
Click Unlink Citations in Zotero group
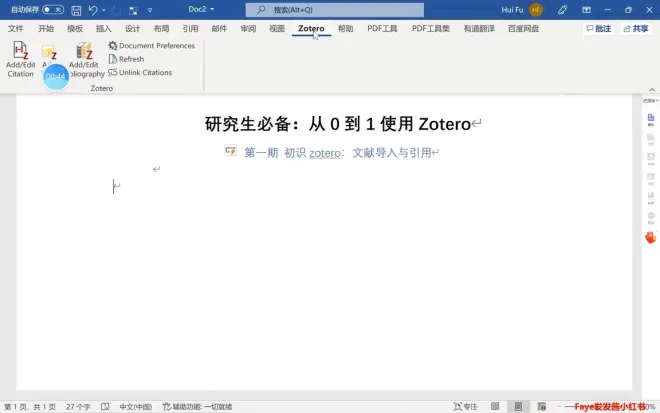click(140, 72)
